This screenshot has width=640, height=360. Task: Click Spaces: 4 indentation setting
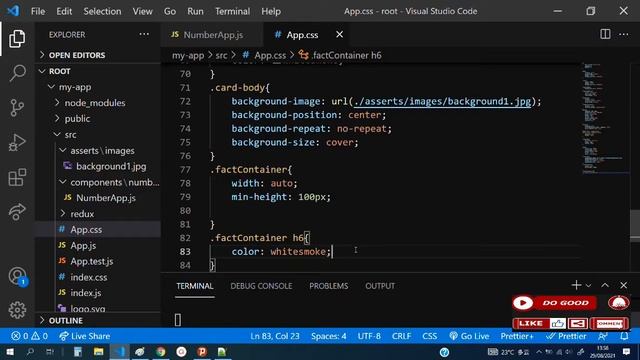click(329, 336)
